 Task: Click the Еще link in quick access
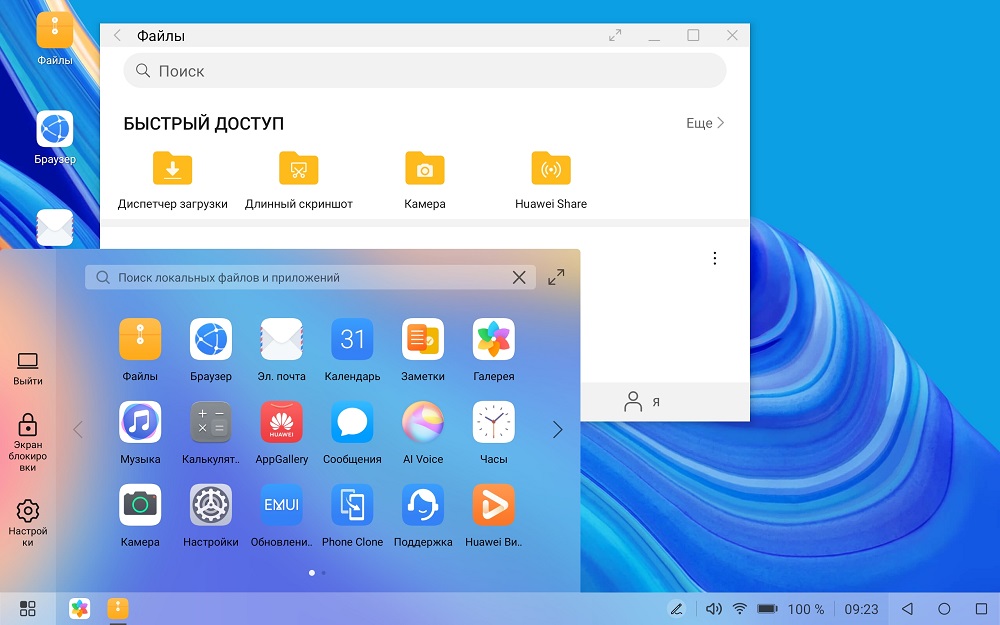[705, 123]
